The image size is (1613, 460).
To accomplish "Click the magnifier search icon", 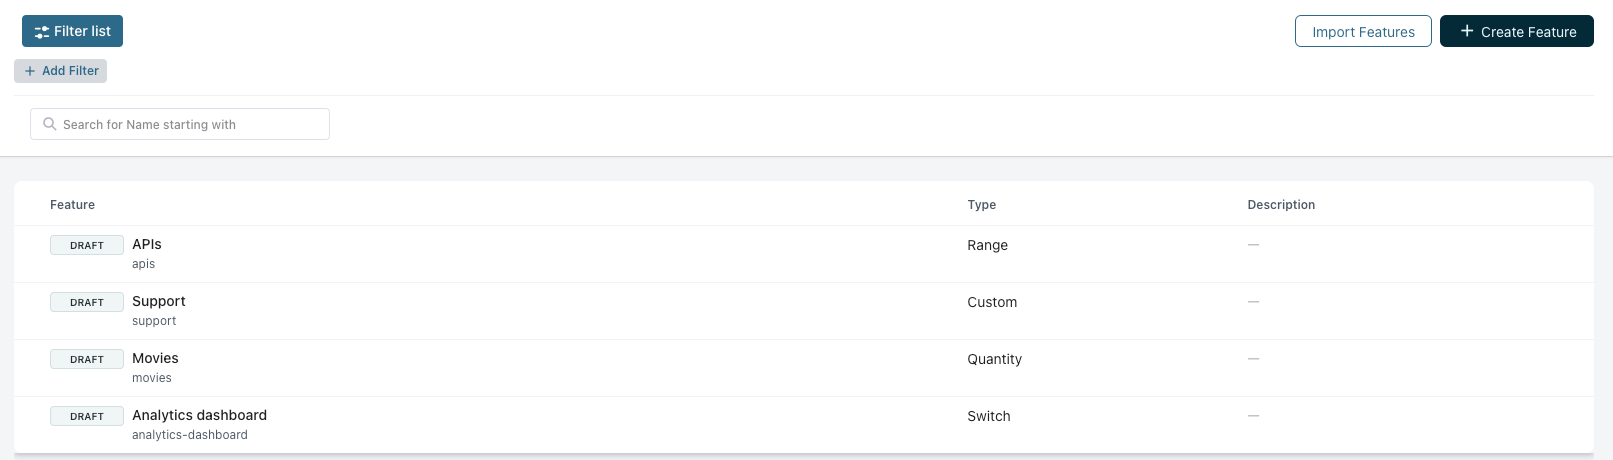I will (x=49, y=124).
